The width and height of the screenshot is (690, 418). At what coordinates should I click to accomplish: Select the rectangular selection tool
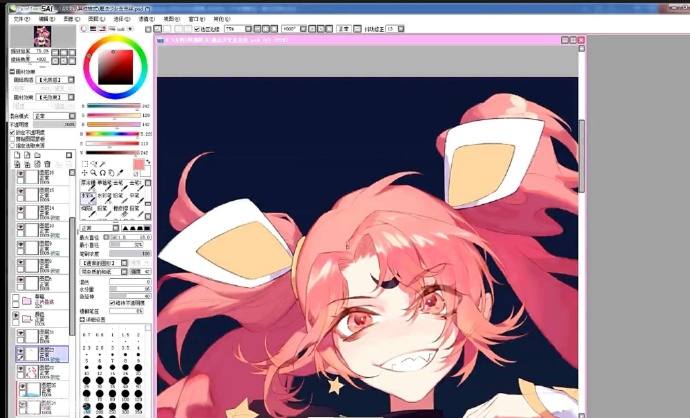85,164
